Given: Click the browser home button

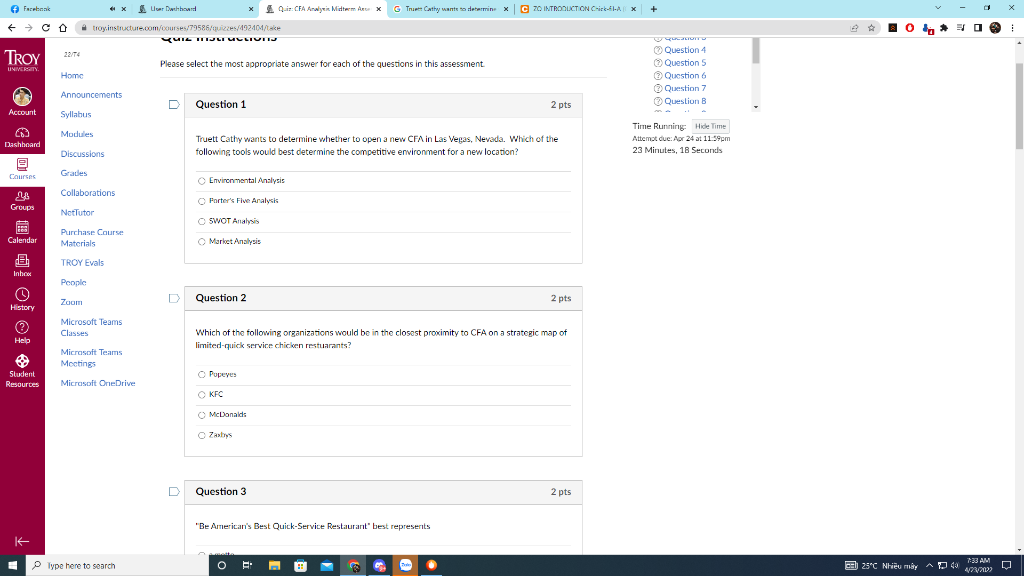Looking at the screenshot, I should [x=63, y=27].
